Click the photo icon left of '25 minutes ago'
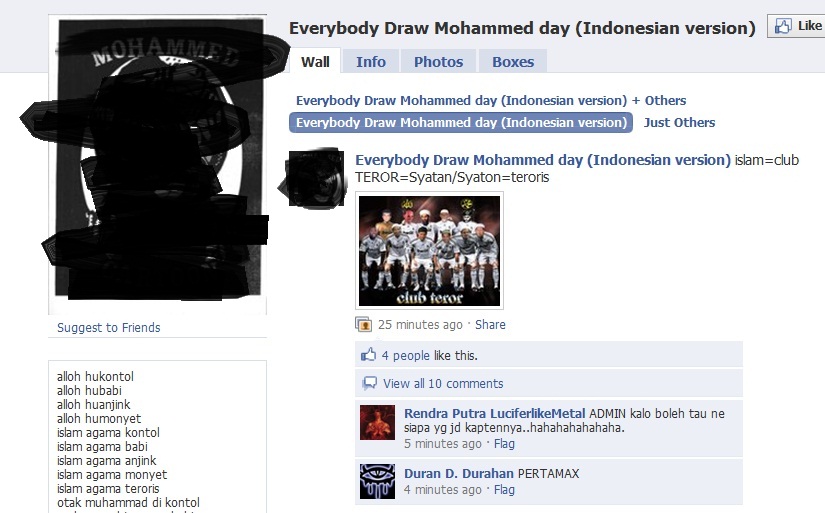 364,324
